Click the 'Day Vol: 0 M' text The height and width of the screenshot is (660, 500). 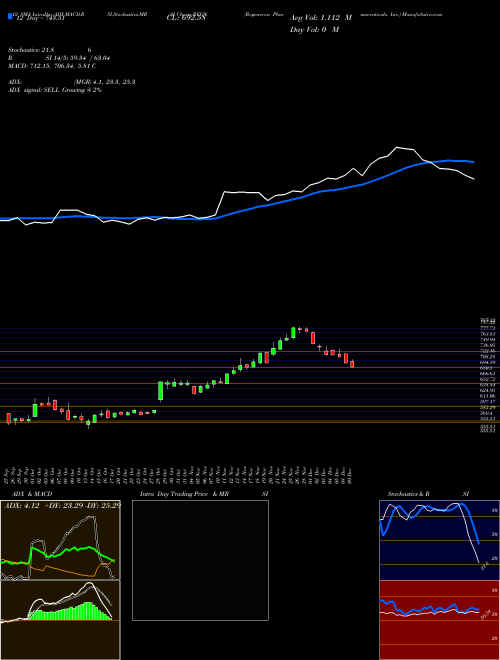coord(314,30)
